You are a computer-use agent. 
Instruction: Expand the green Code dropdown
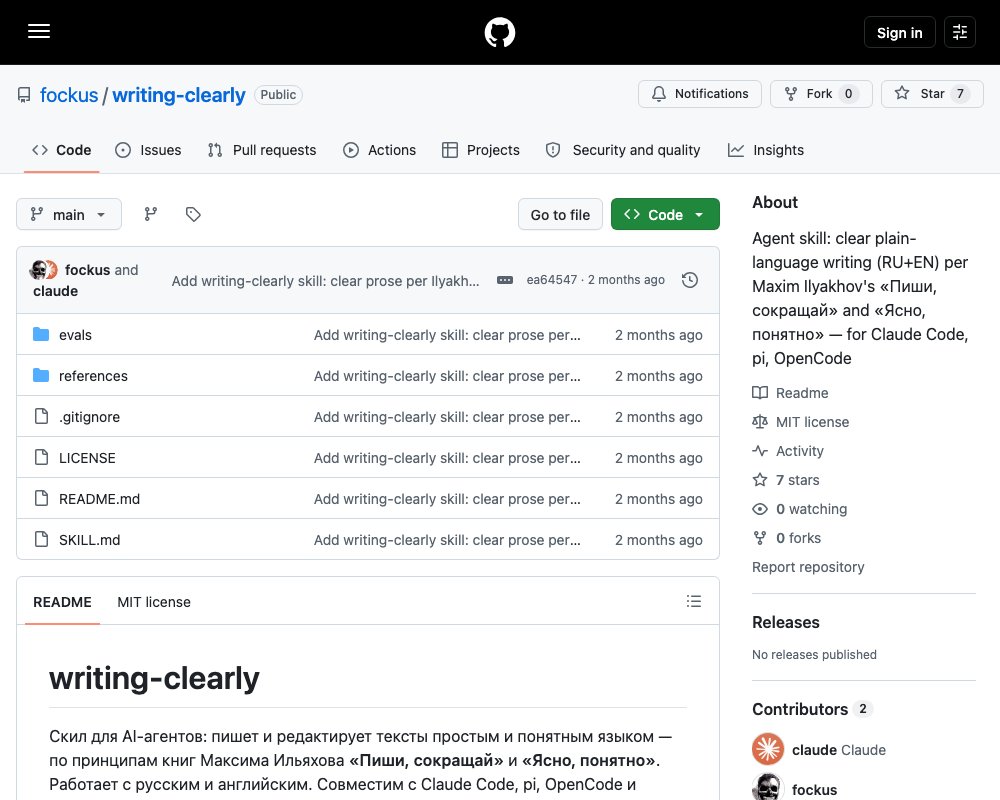click(x=665, y=214)
